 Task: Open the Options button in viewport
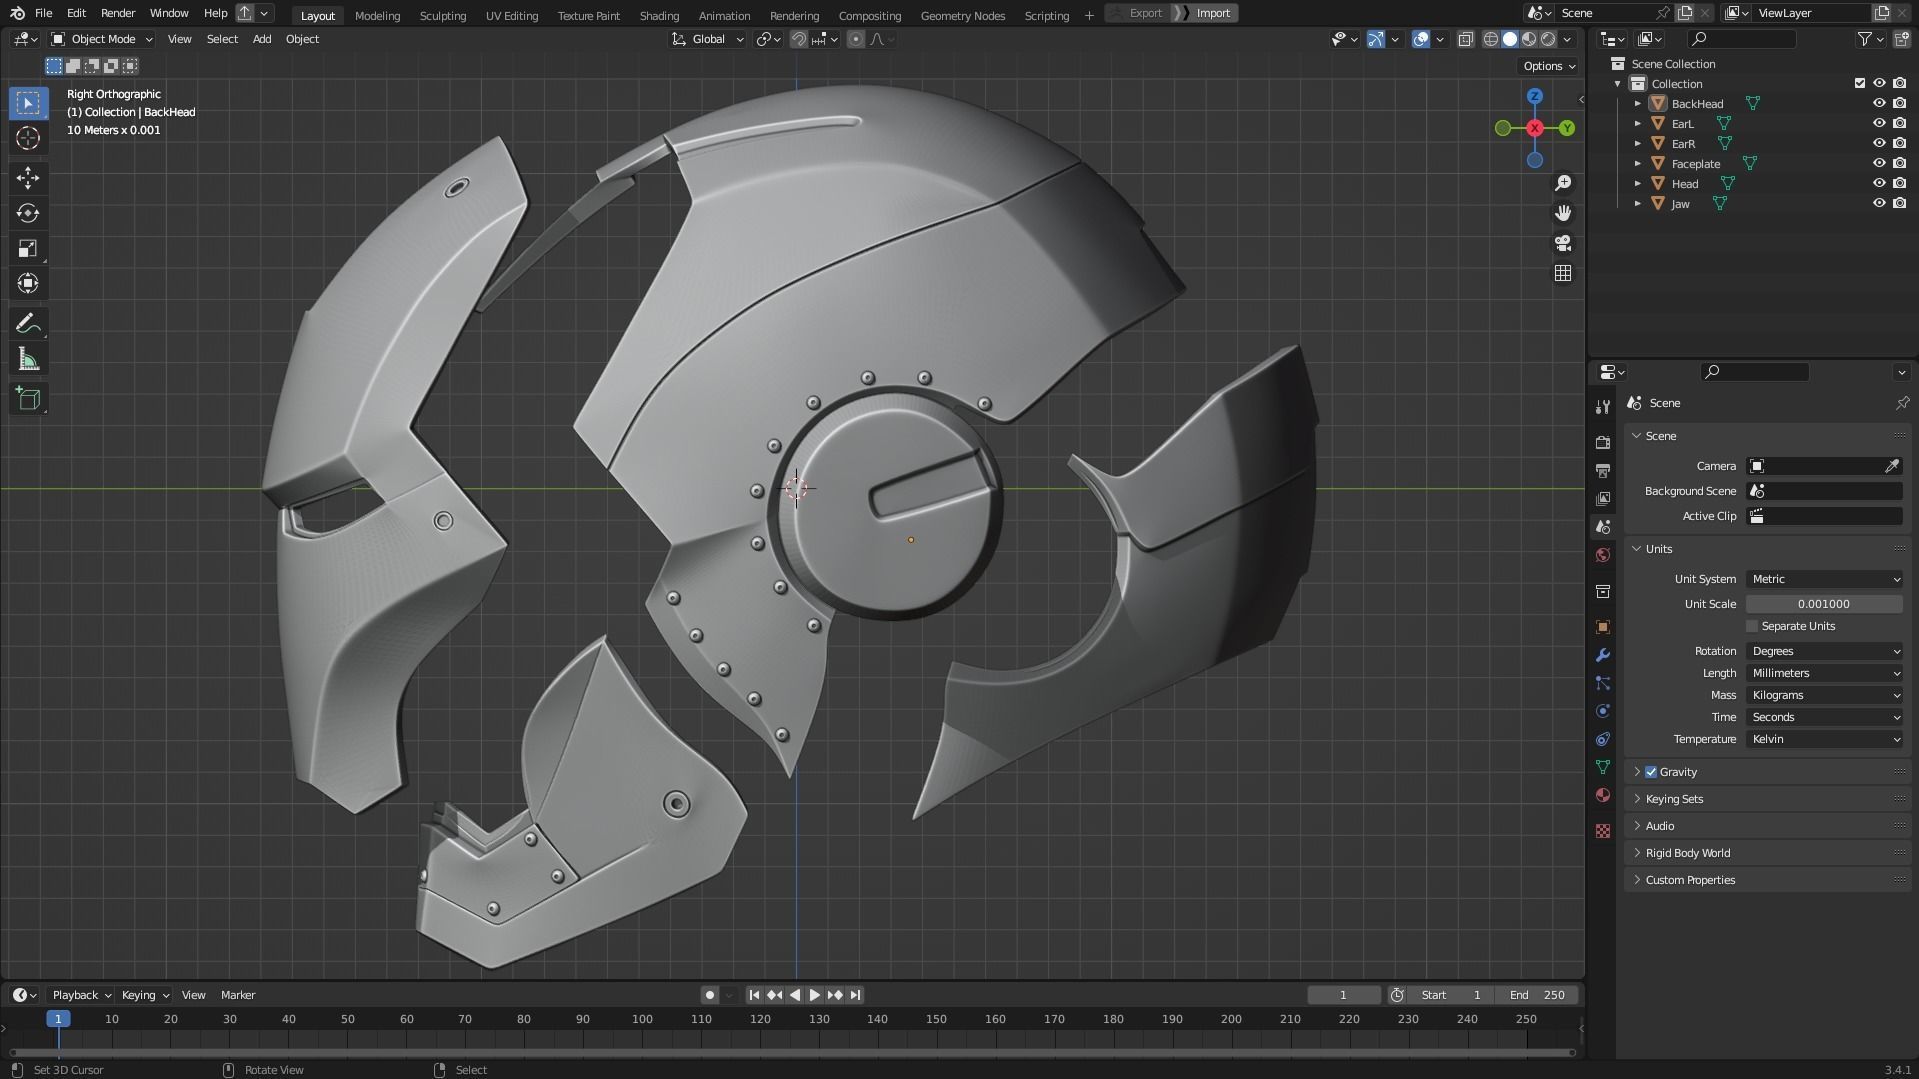1548,66
